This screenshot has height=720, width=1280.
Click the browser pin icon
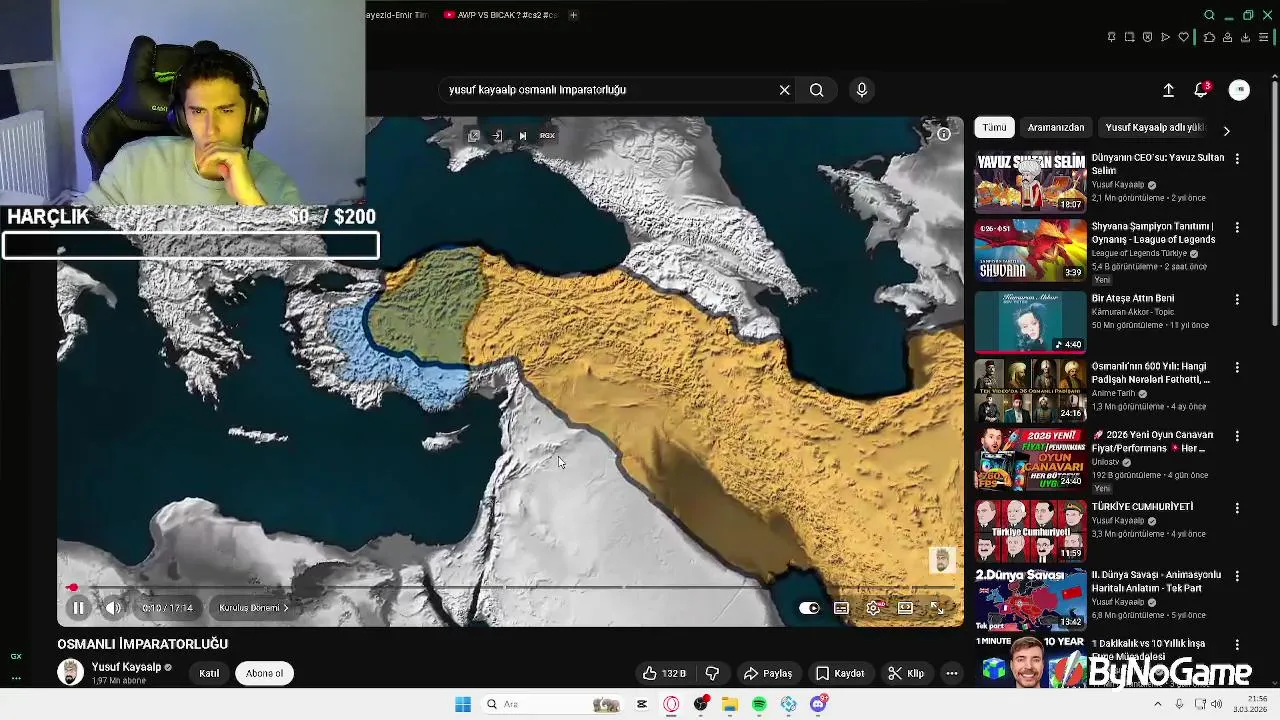[x=1111, y=37]
